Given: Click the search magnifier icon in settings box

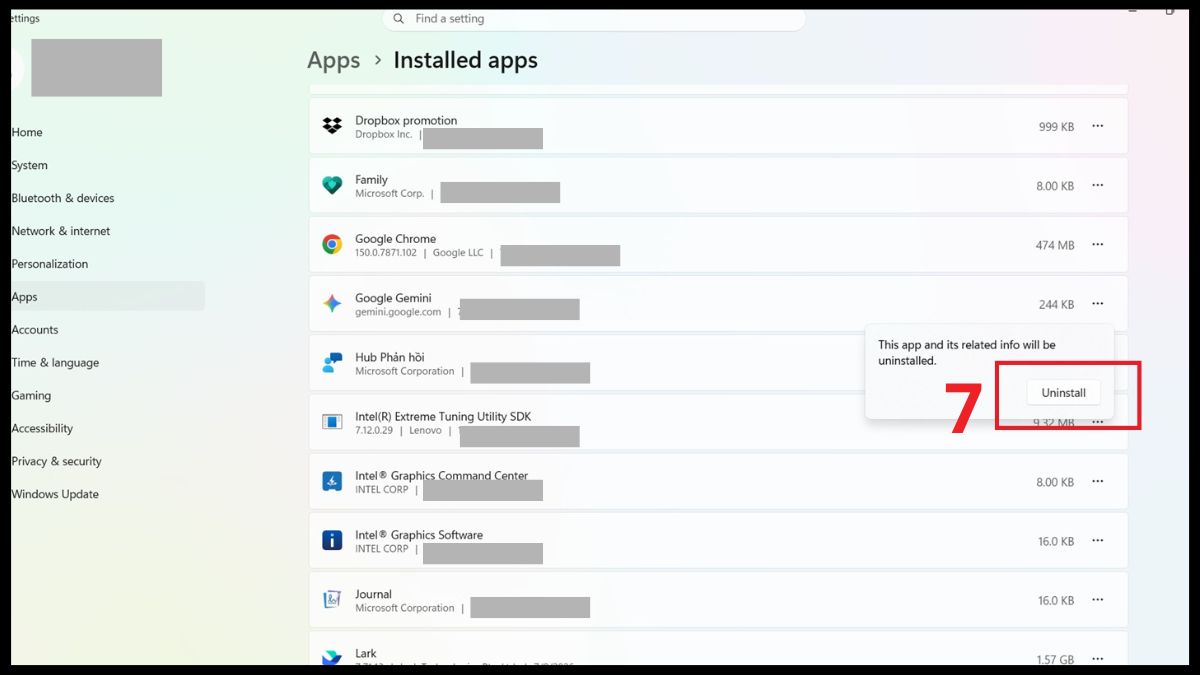Looking at the screenshot, I should [x=399, y=19].
